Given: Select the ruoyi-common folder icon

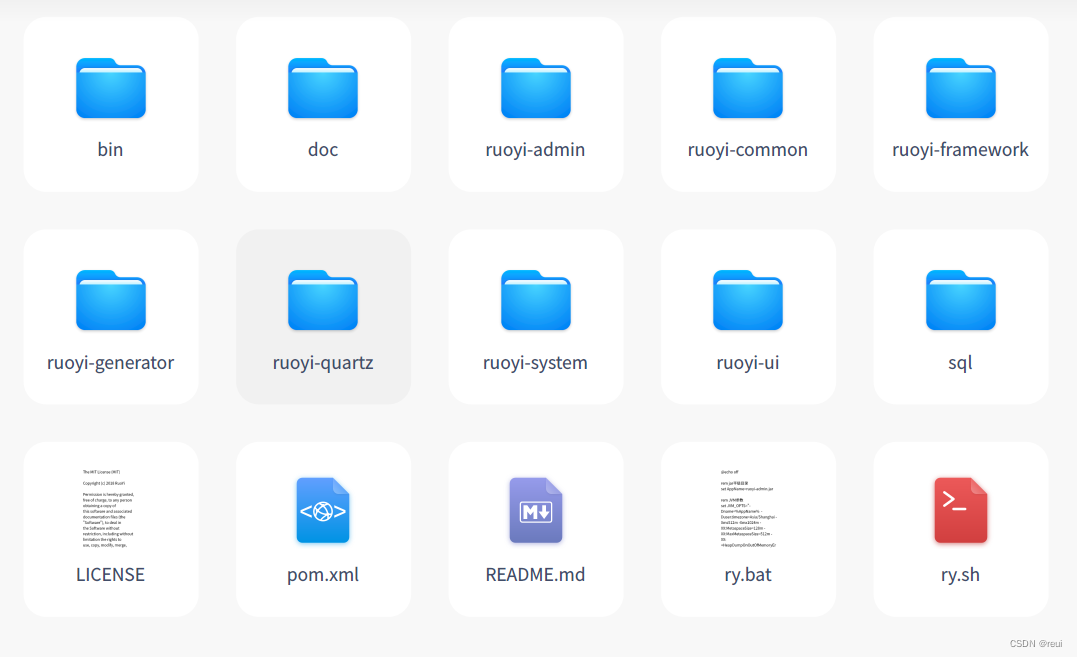Looking at the screenshot, I should [x=748, y=88].
